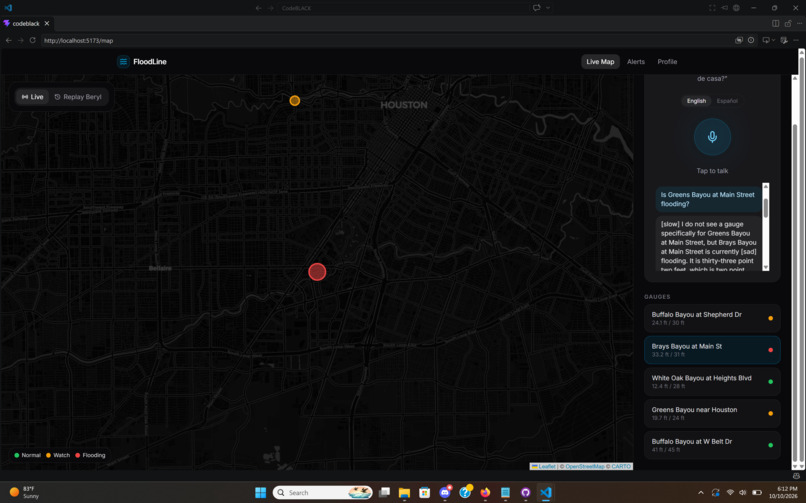Click the Wi-Fi icon in system tray
The width and height of the screenshot is (806, 503).
[x=730, y=493]
